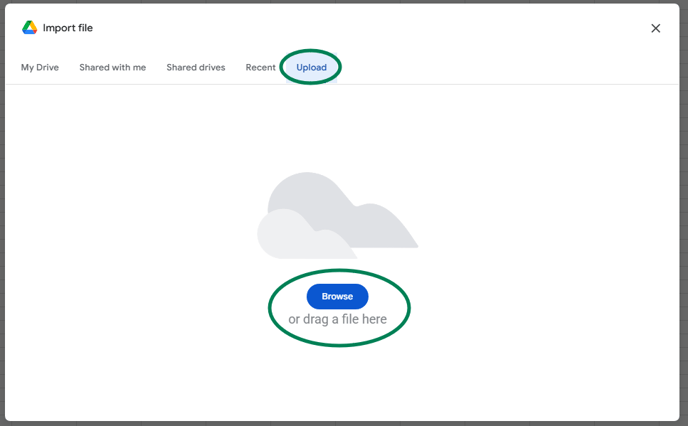Image resolution: width=688 pixels, height=426 pixels.
Task: Select the highlighted Upload tab
Action: (x=311, y=67)
